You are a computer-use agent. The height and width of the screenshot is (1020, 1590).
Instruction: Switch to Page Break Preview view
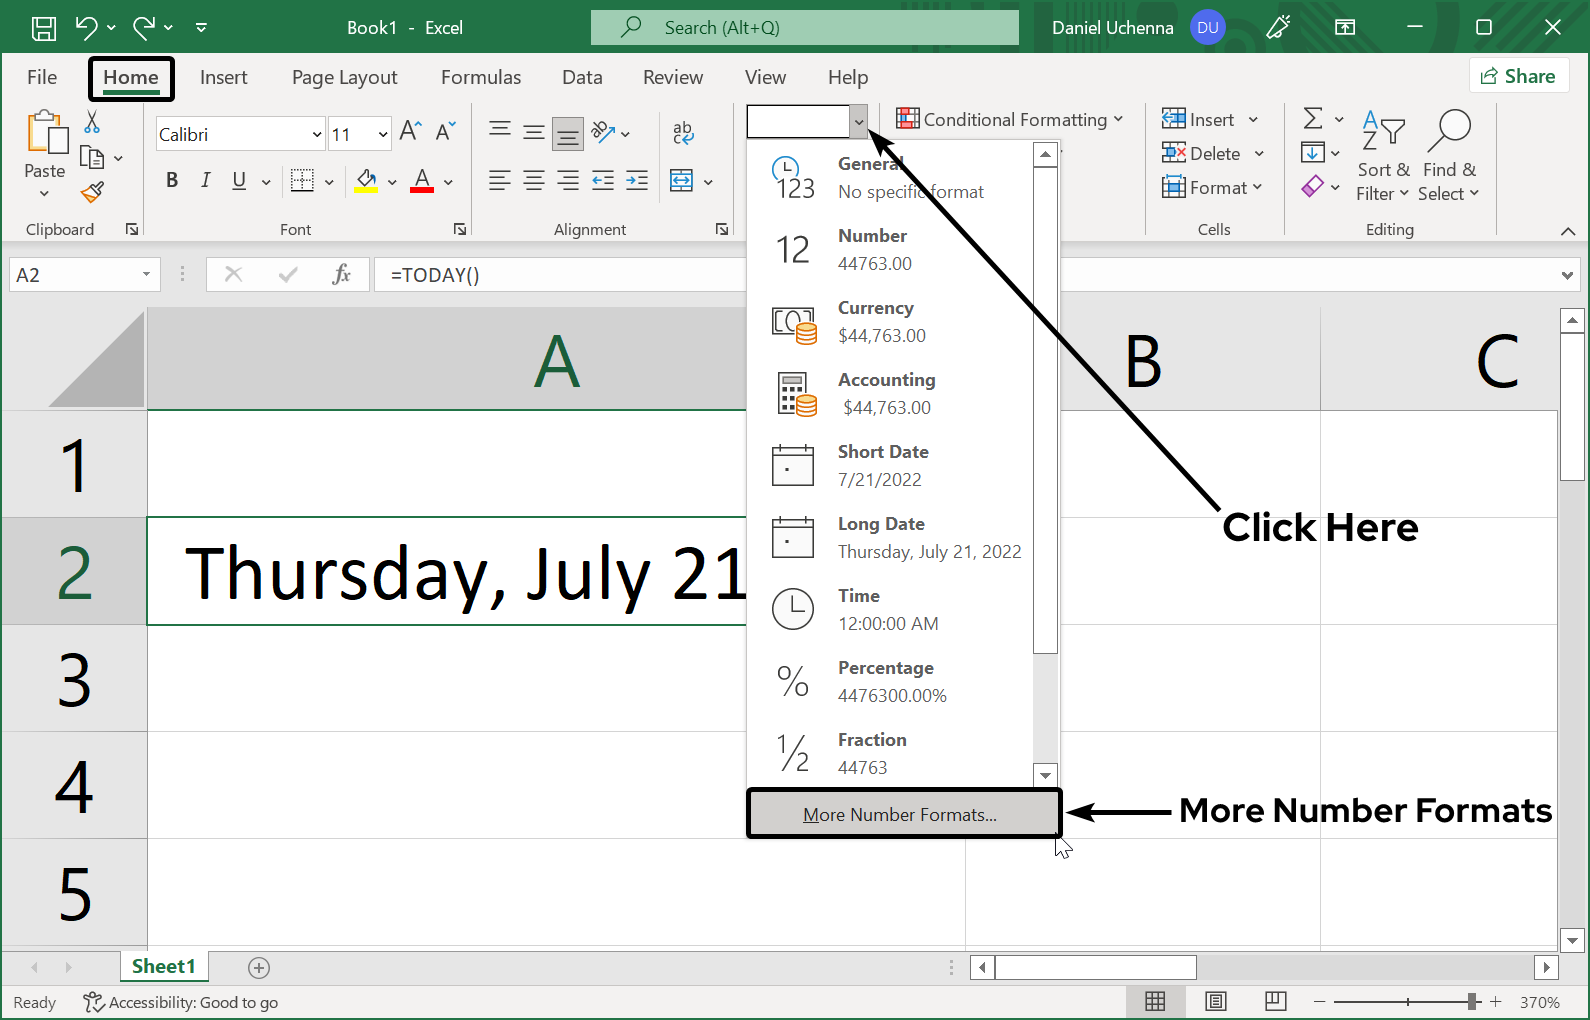point(1275,1001)
